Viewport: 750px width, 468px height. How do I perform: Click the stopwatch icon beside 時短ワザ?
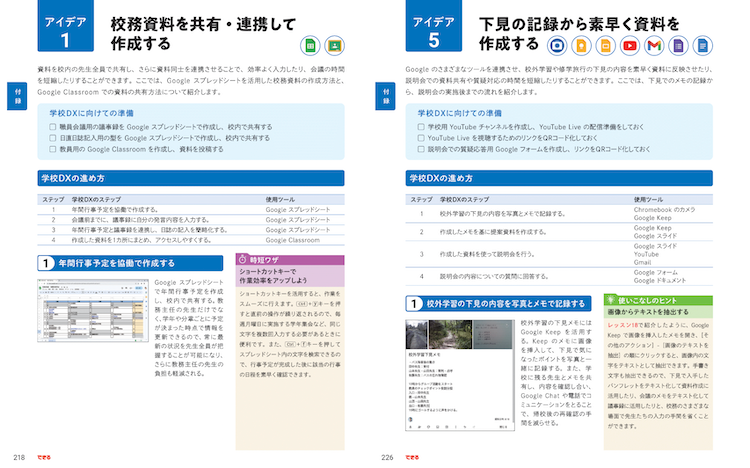coord(243,259)
